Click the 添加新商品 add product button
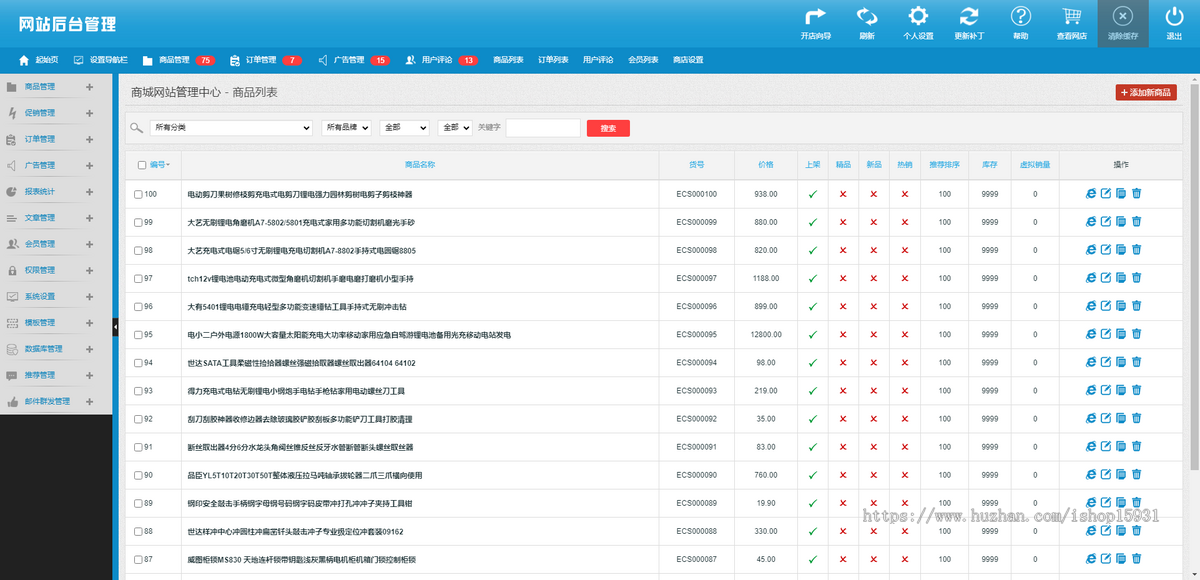The width and height of the screenshot is (1200, 580). (1146, 92)
